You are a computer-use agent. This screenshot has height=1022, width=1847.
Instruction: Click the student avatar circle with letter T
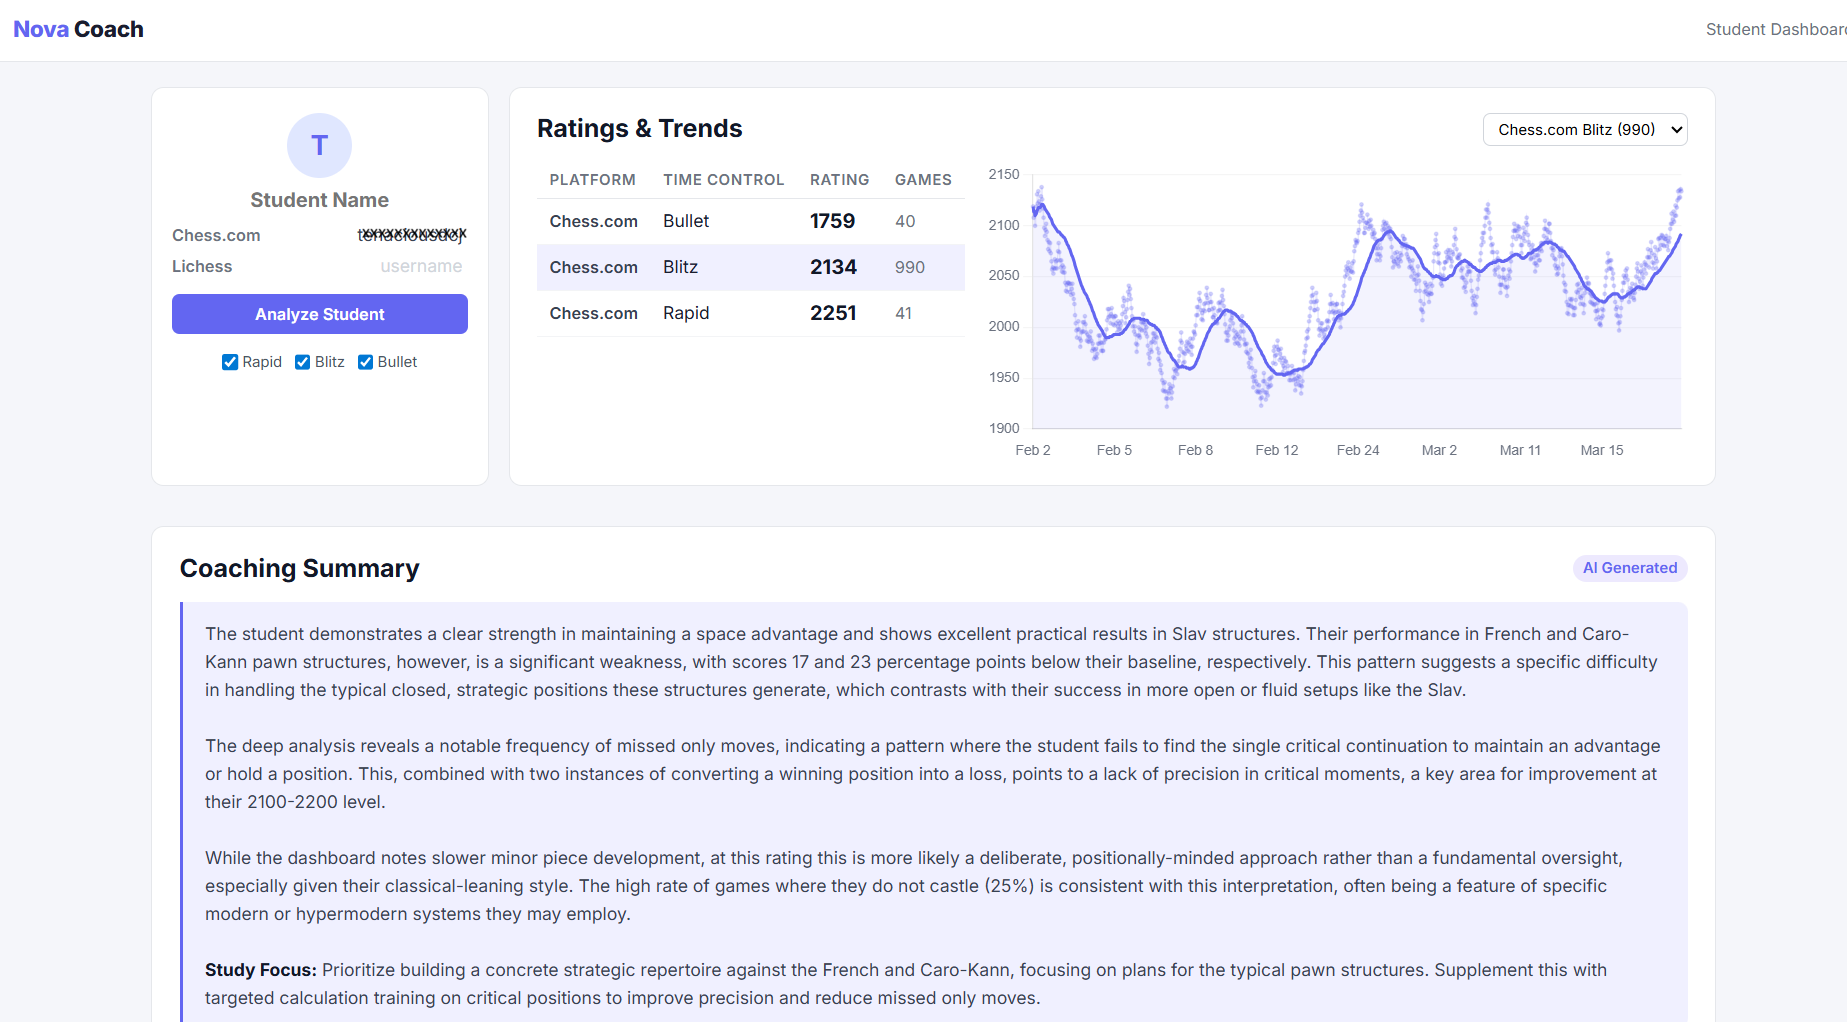pos(319,145)
